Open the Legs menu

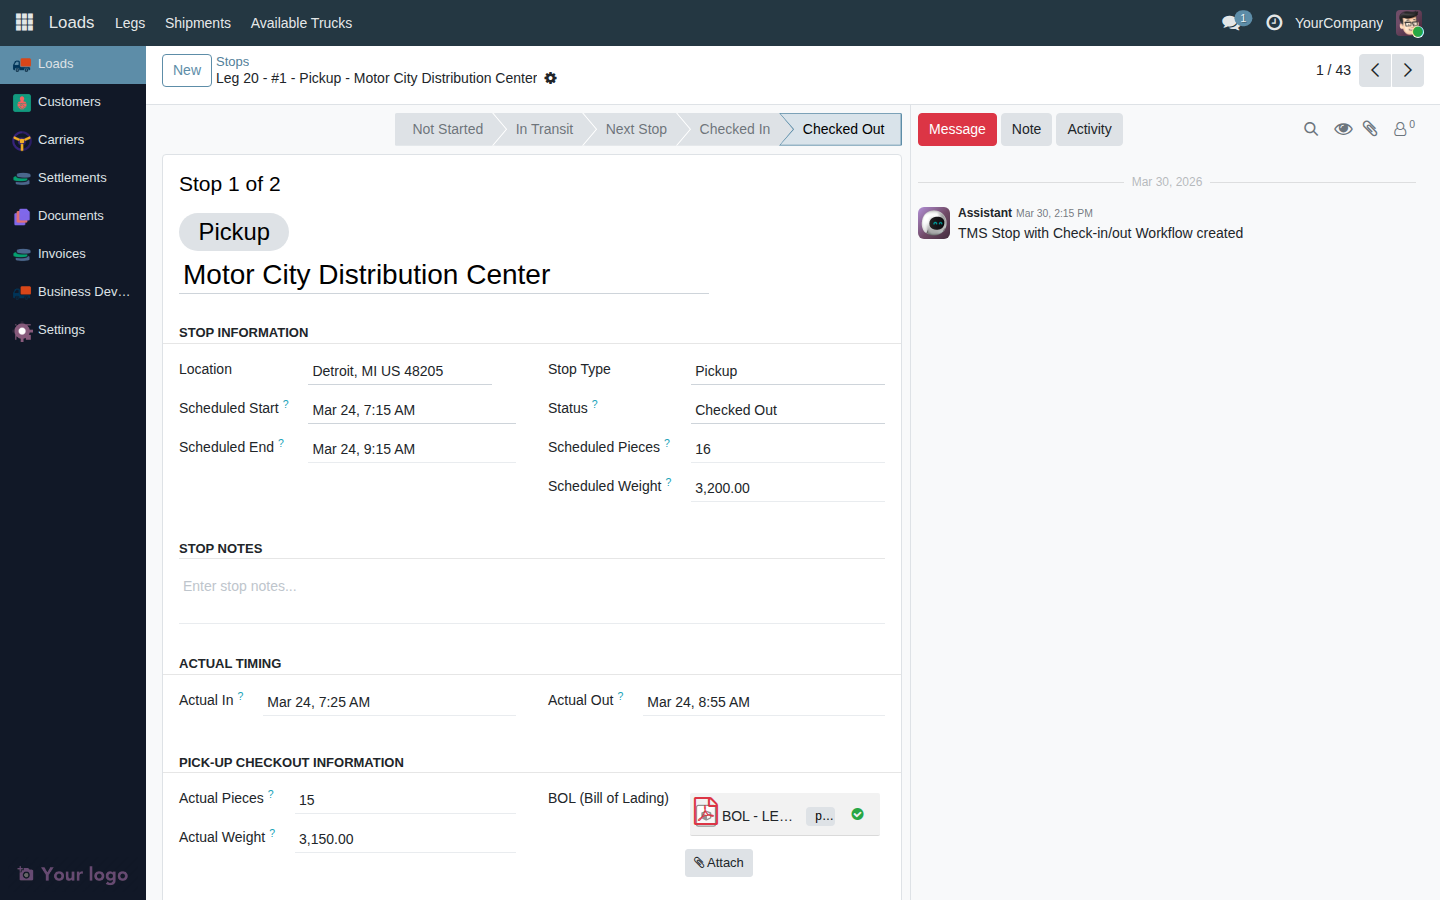[130, 22]
